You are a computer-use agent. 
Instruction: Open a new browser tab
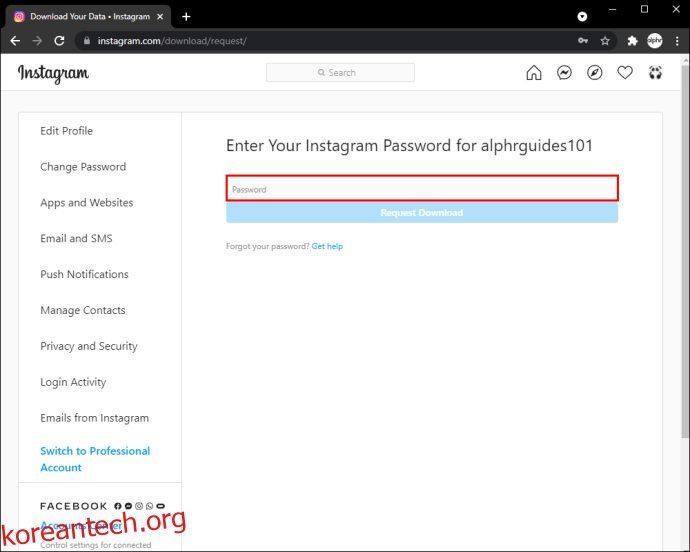click(186, 17)
